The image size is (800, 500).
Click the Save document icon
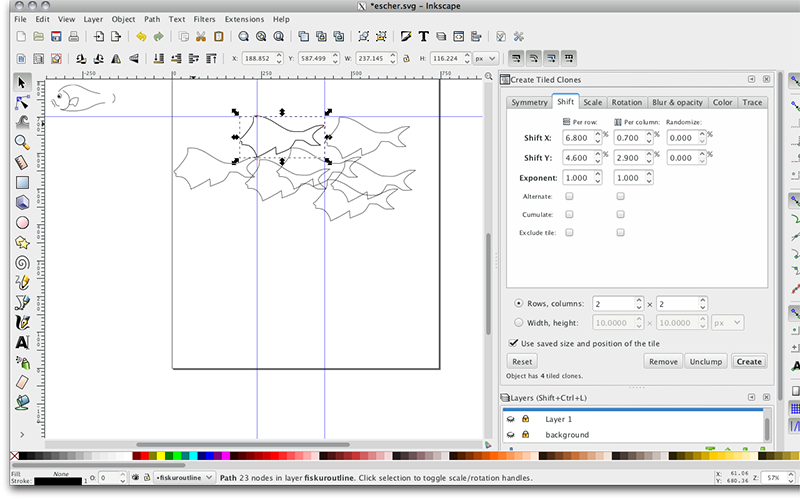[x=56, y=37]
